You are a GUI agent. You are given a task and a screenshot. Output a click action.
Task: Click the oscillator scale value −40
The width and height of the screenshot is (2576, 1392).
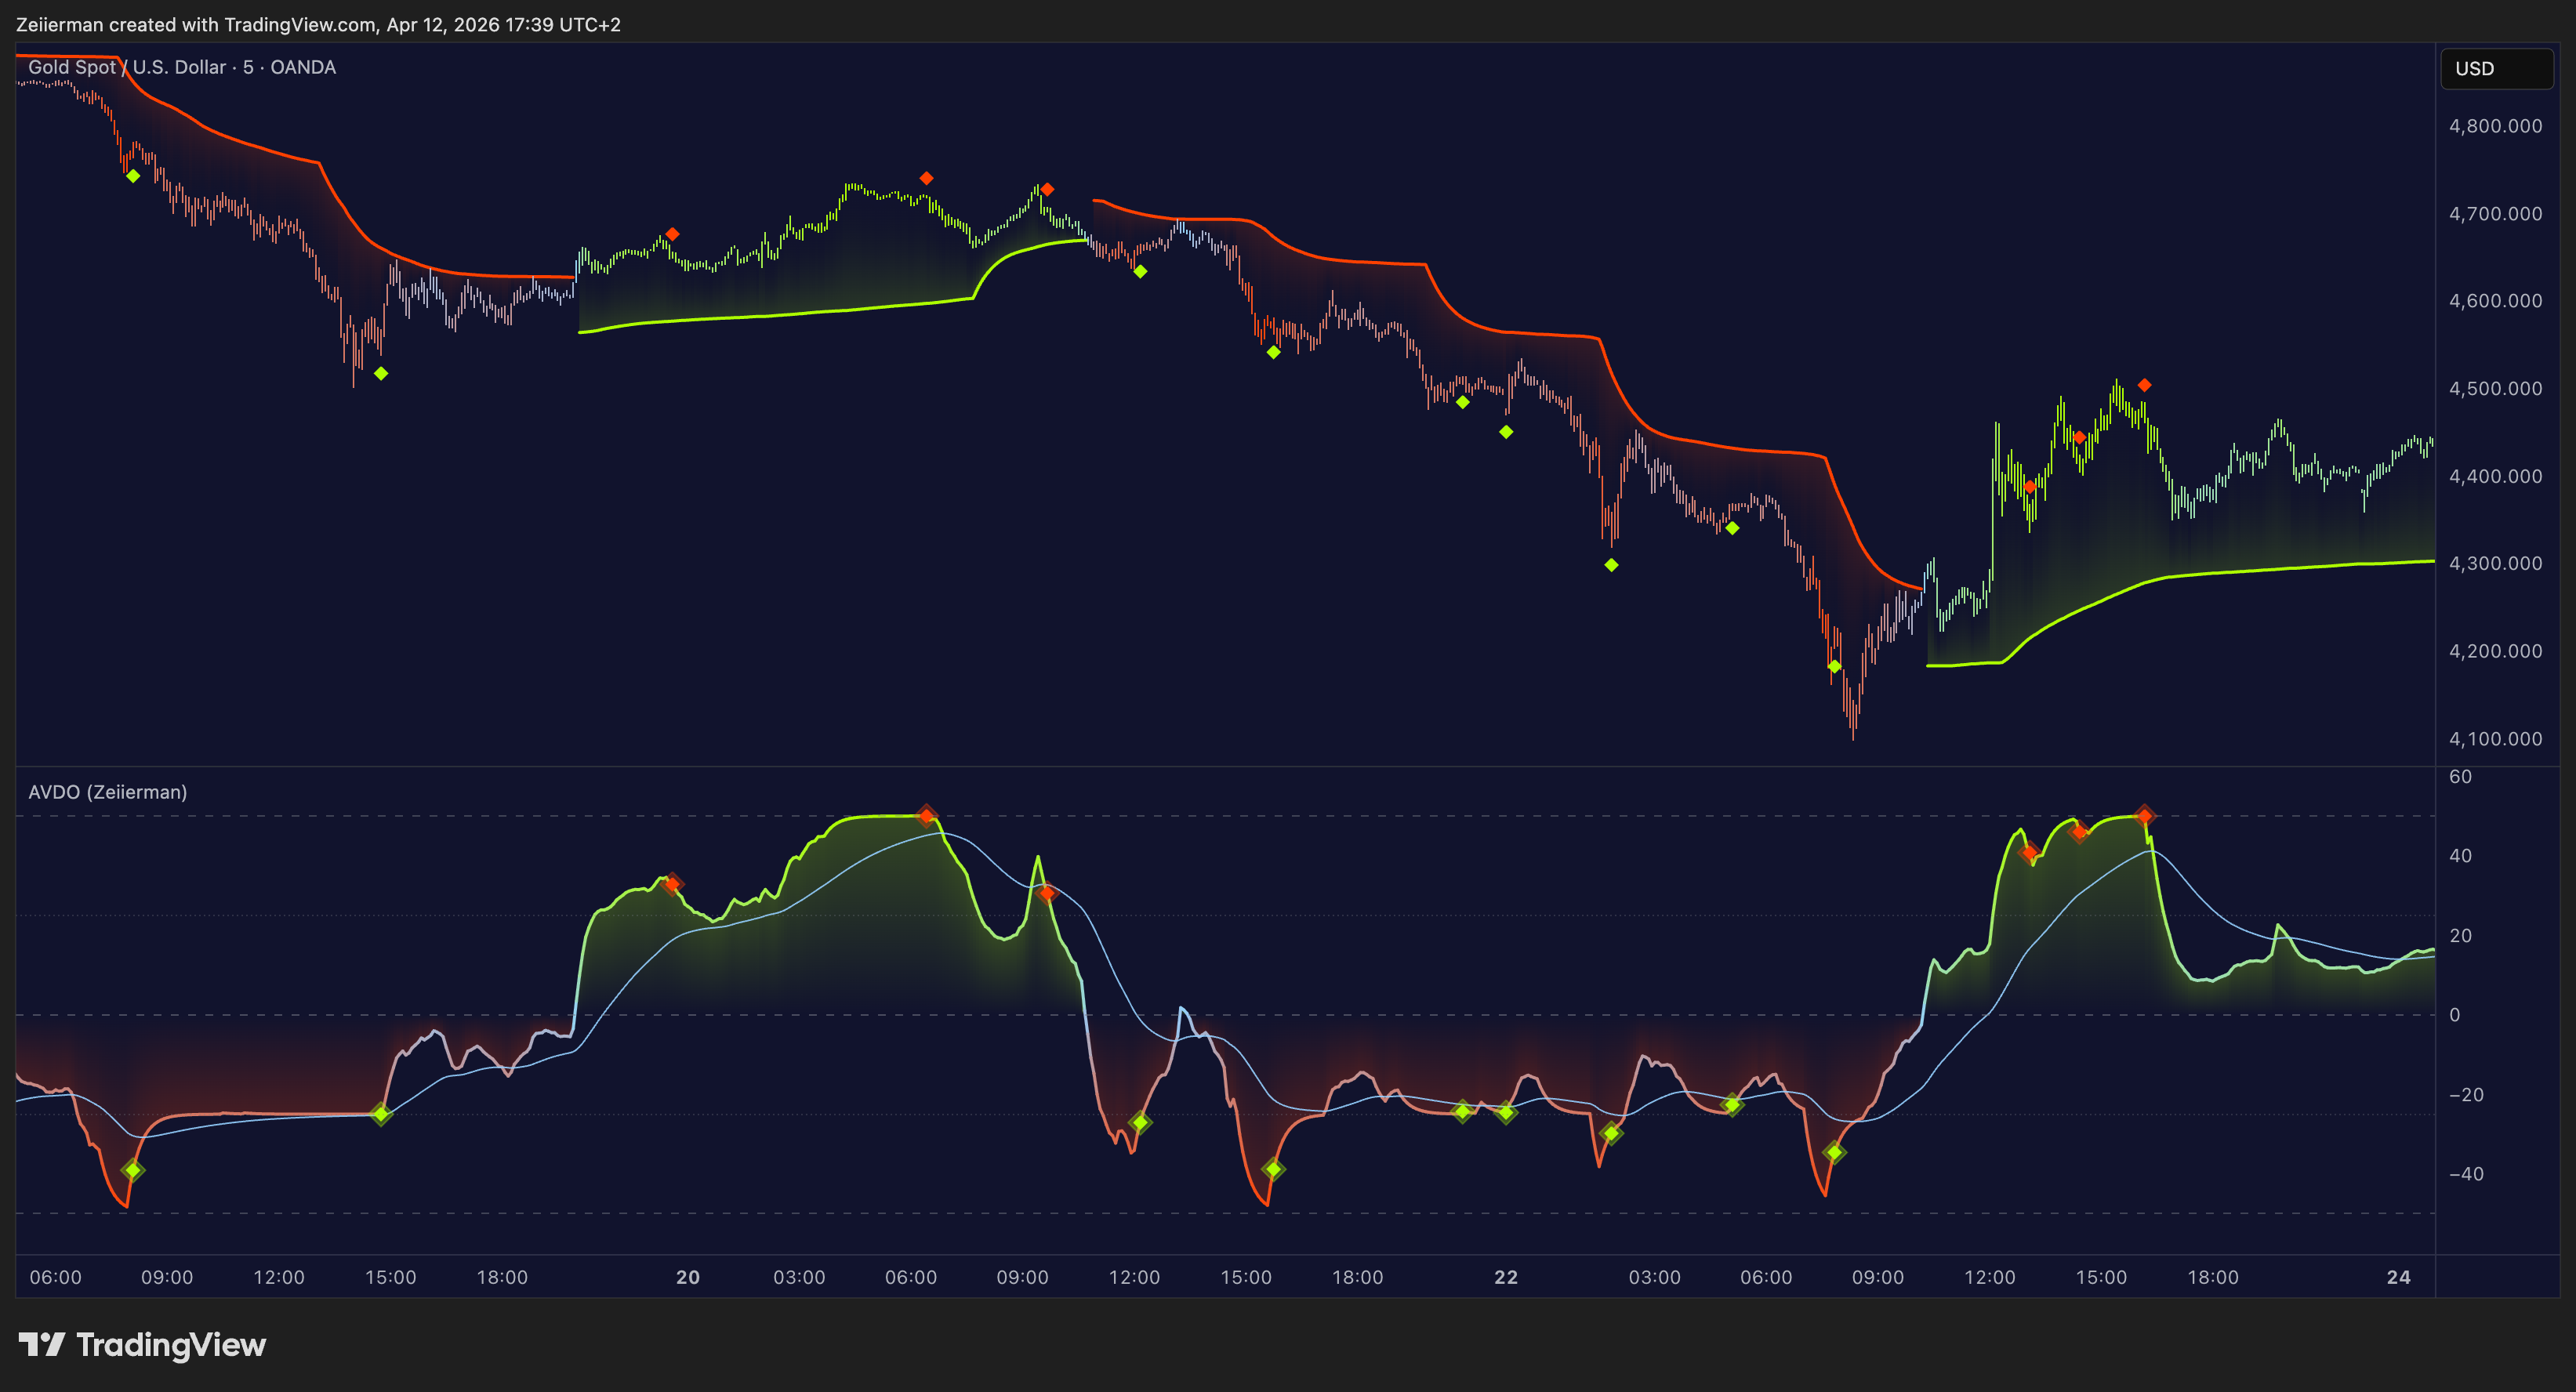(x=2465, y=1174)
